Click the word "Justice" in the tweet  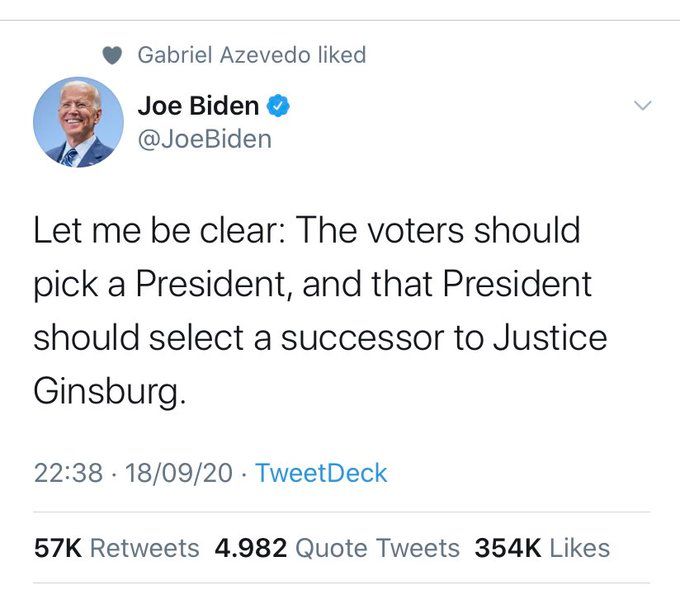click(550, 336)
